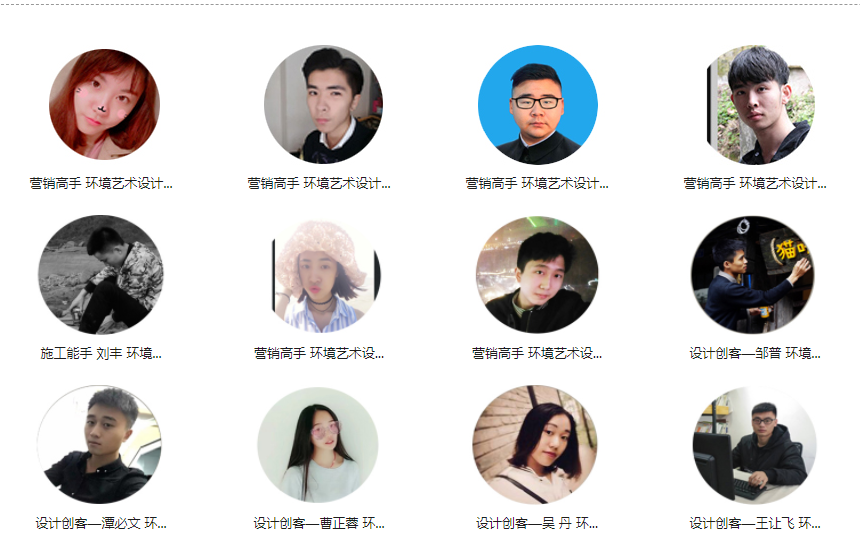Image resolution: width=860 pixels, height=543 pixels.
Task: Open the 设计创客—邹普 caption link
Action: (x=755, y=353)
